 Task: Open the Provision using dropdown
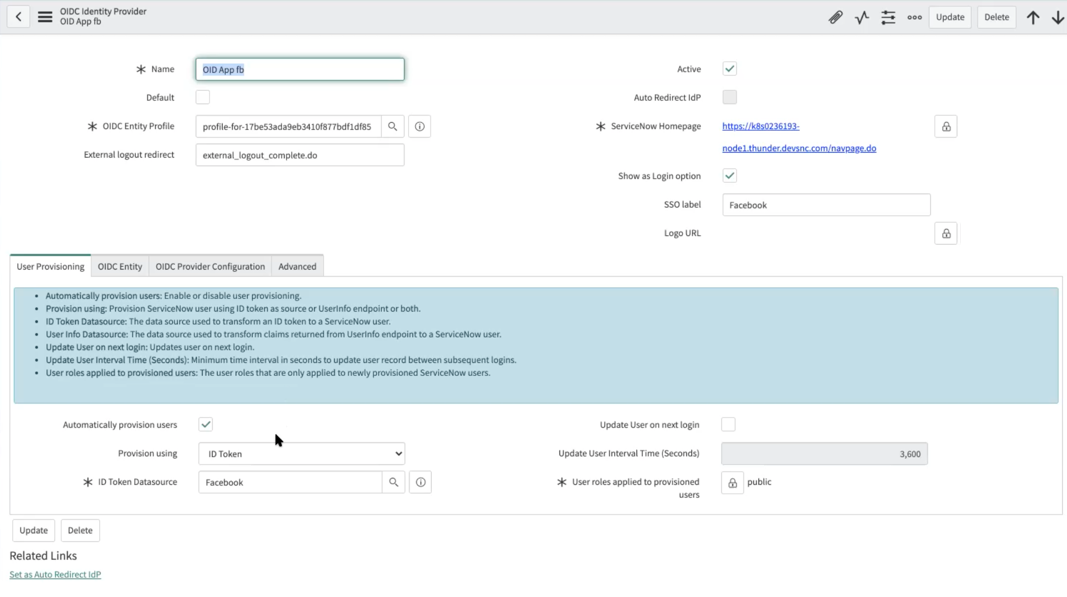pos(301,453)
